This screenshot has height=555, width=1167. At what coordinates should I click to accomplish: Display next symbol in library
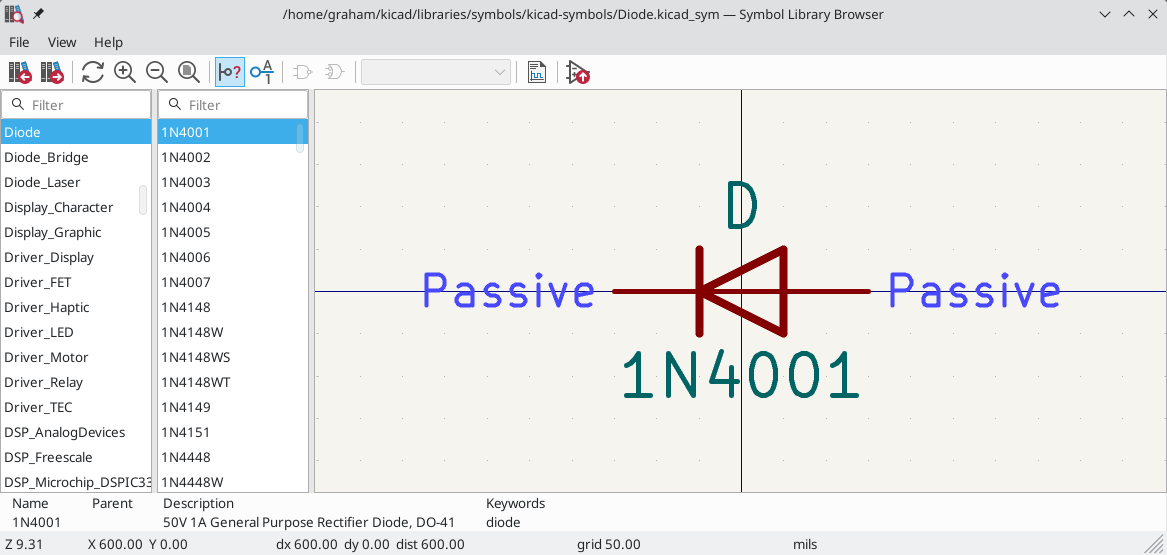(53, 72)
